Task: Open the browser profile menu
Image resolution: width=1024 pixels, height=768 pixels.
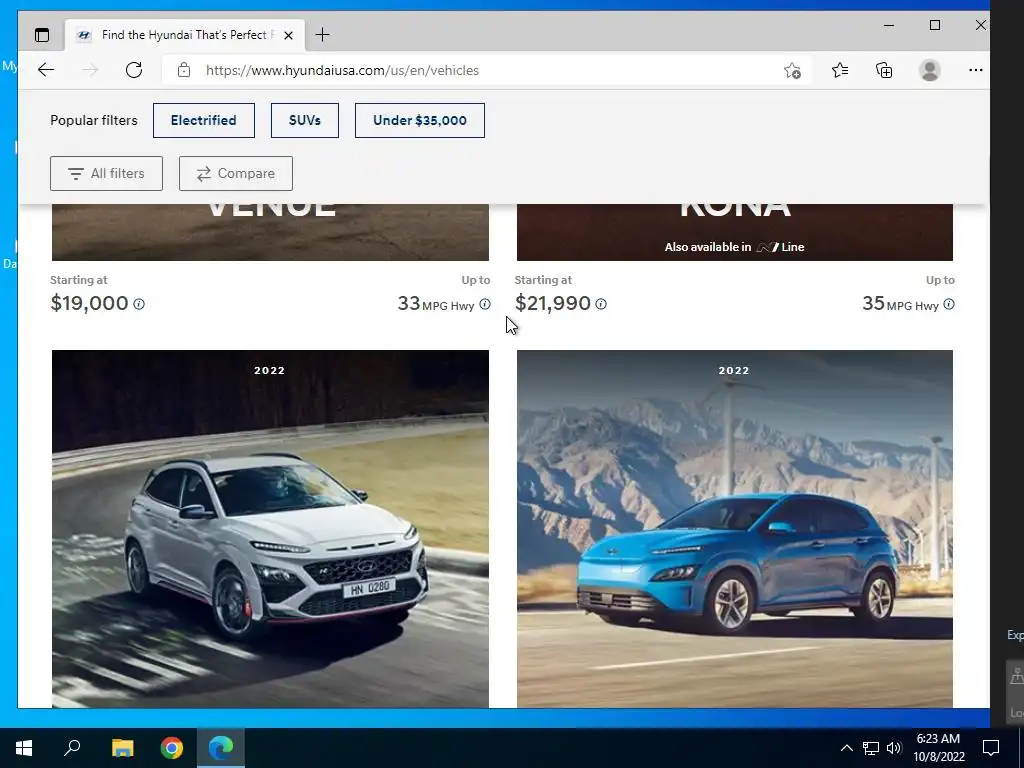Action: click(929, 71)
